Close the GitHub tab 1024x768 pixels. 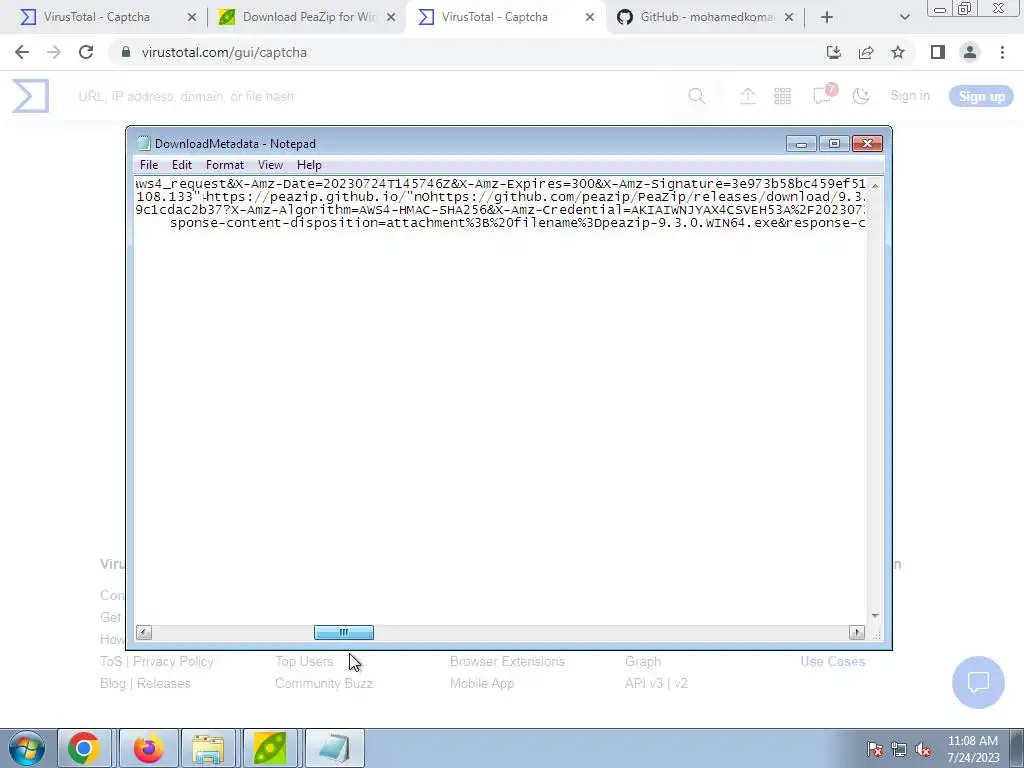(x=789, y=18)
